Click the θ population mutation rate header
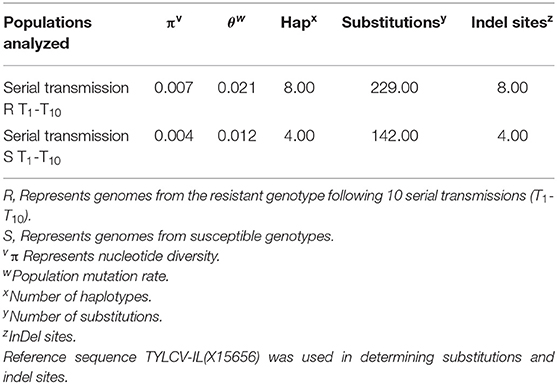 [237, 22]
